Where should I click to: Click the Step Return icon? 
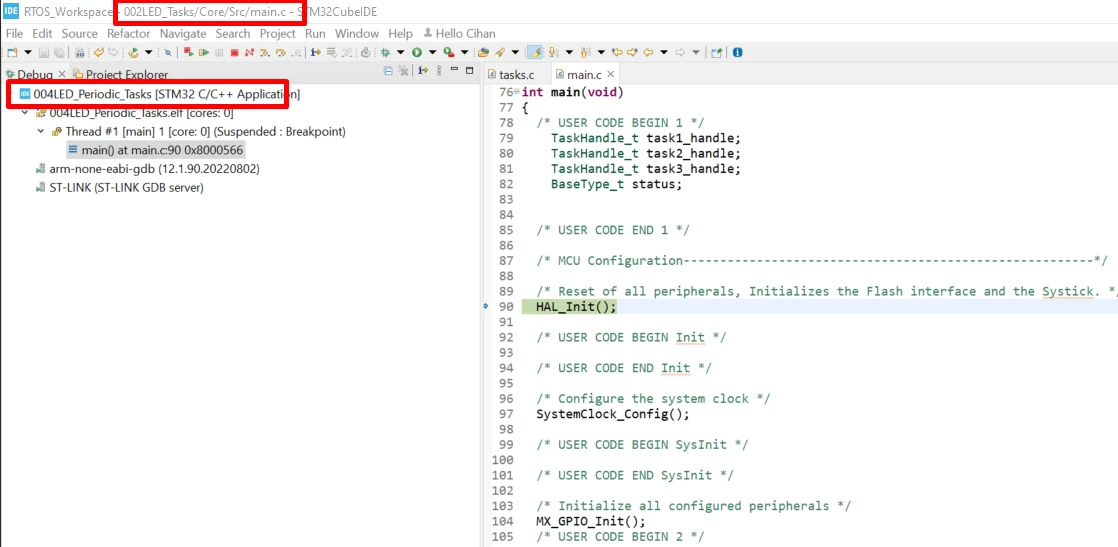[x=296, y=52]
